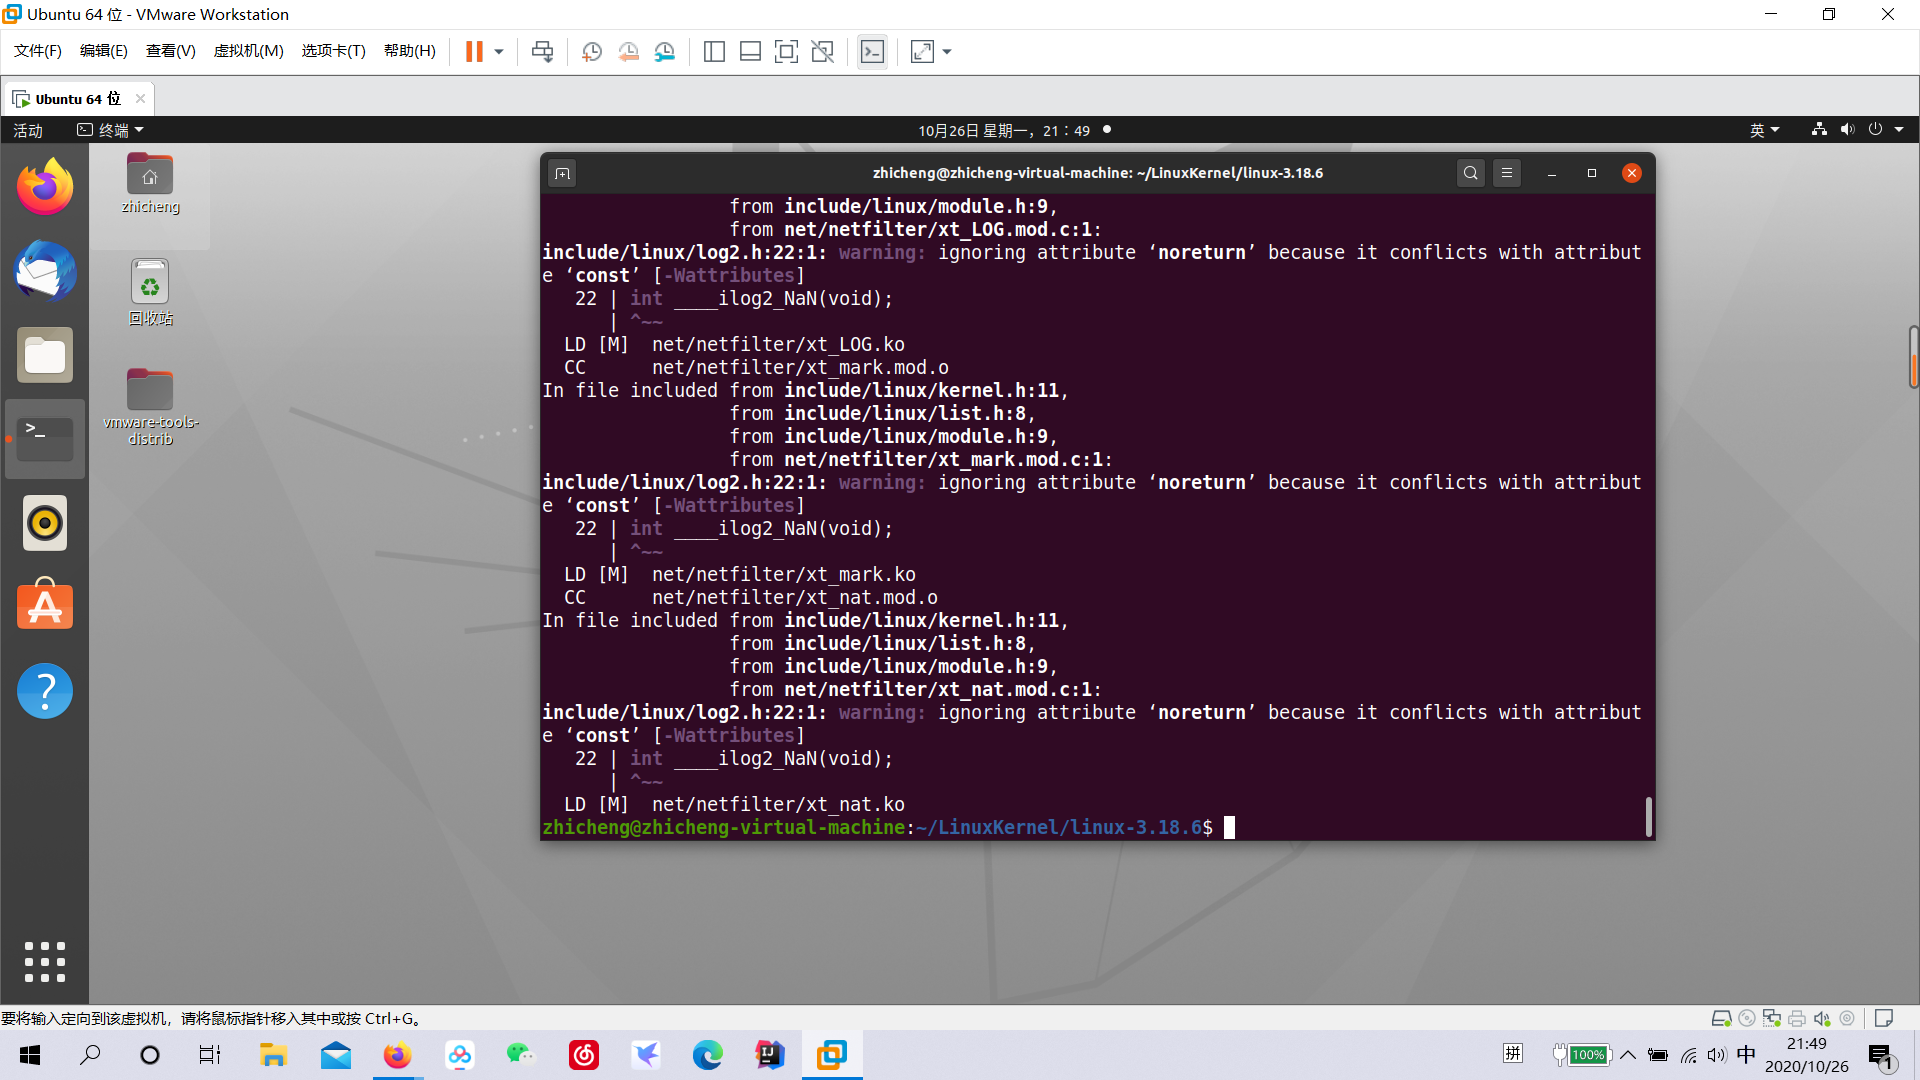
Task: Show hidden system tray icons chevron
Action: tap(1628, 1055)
